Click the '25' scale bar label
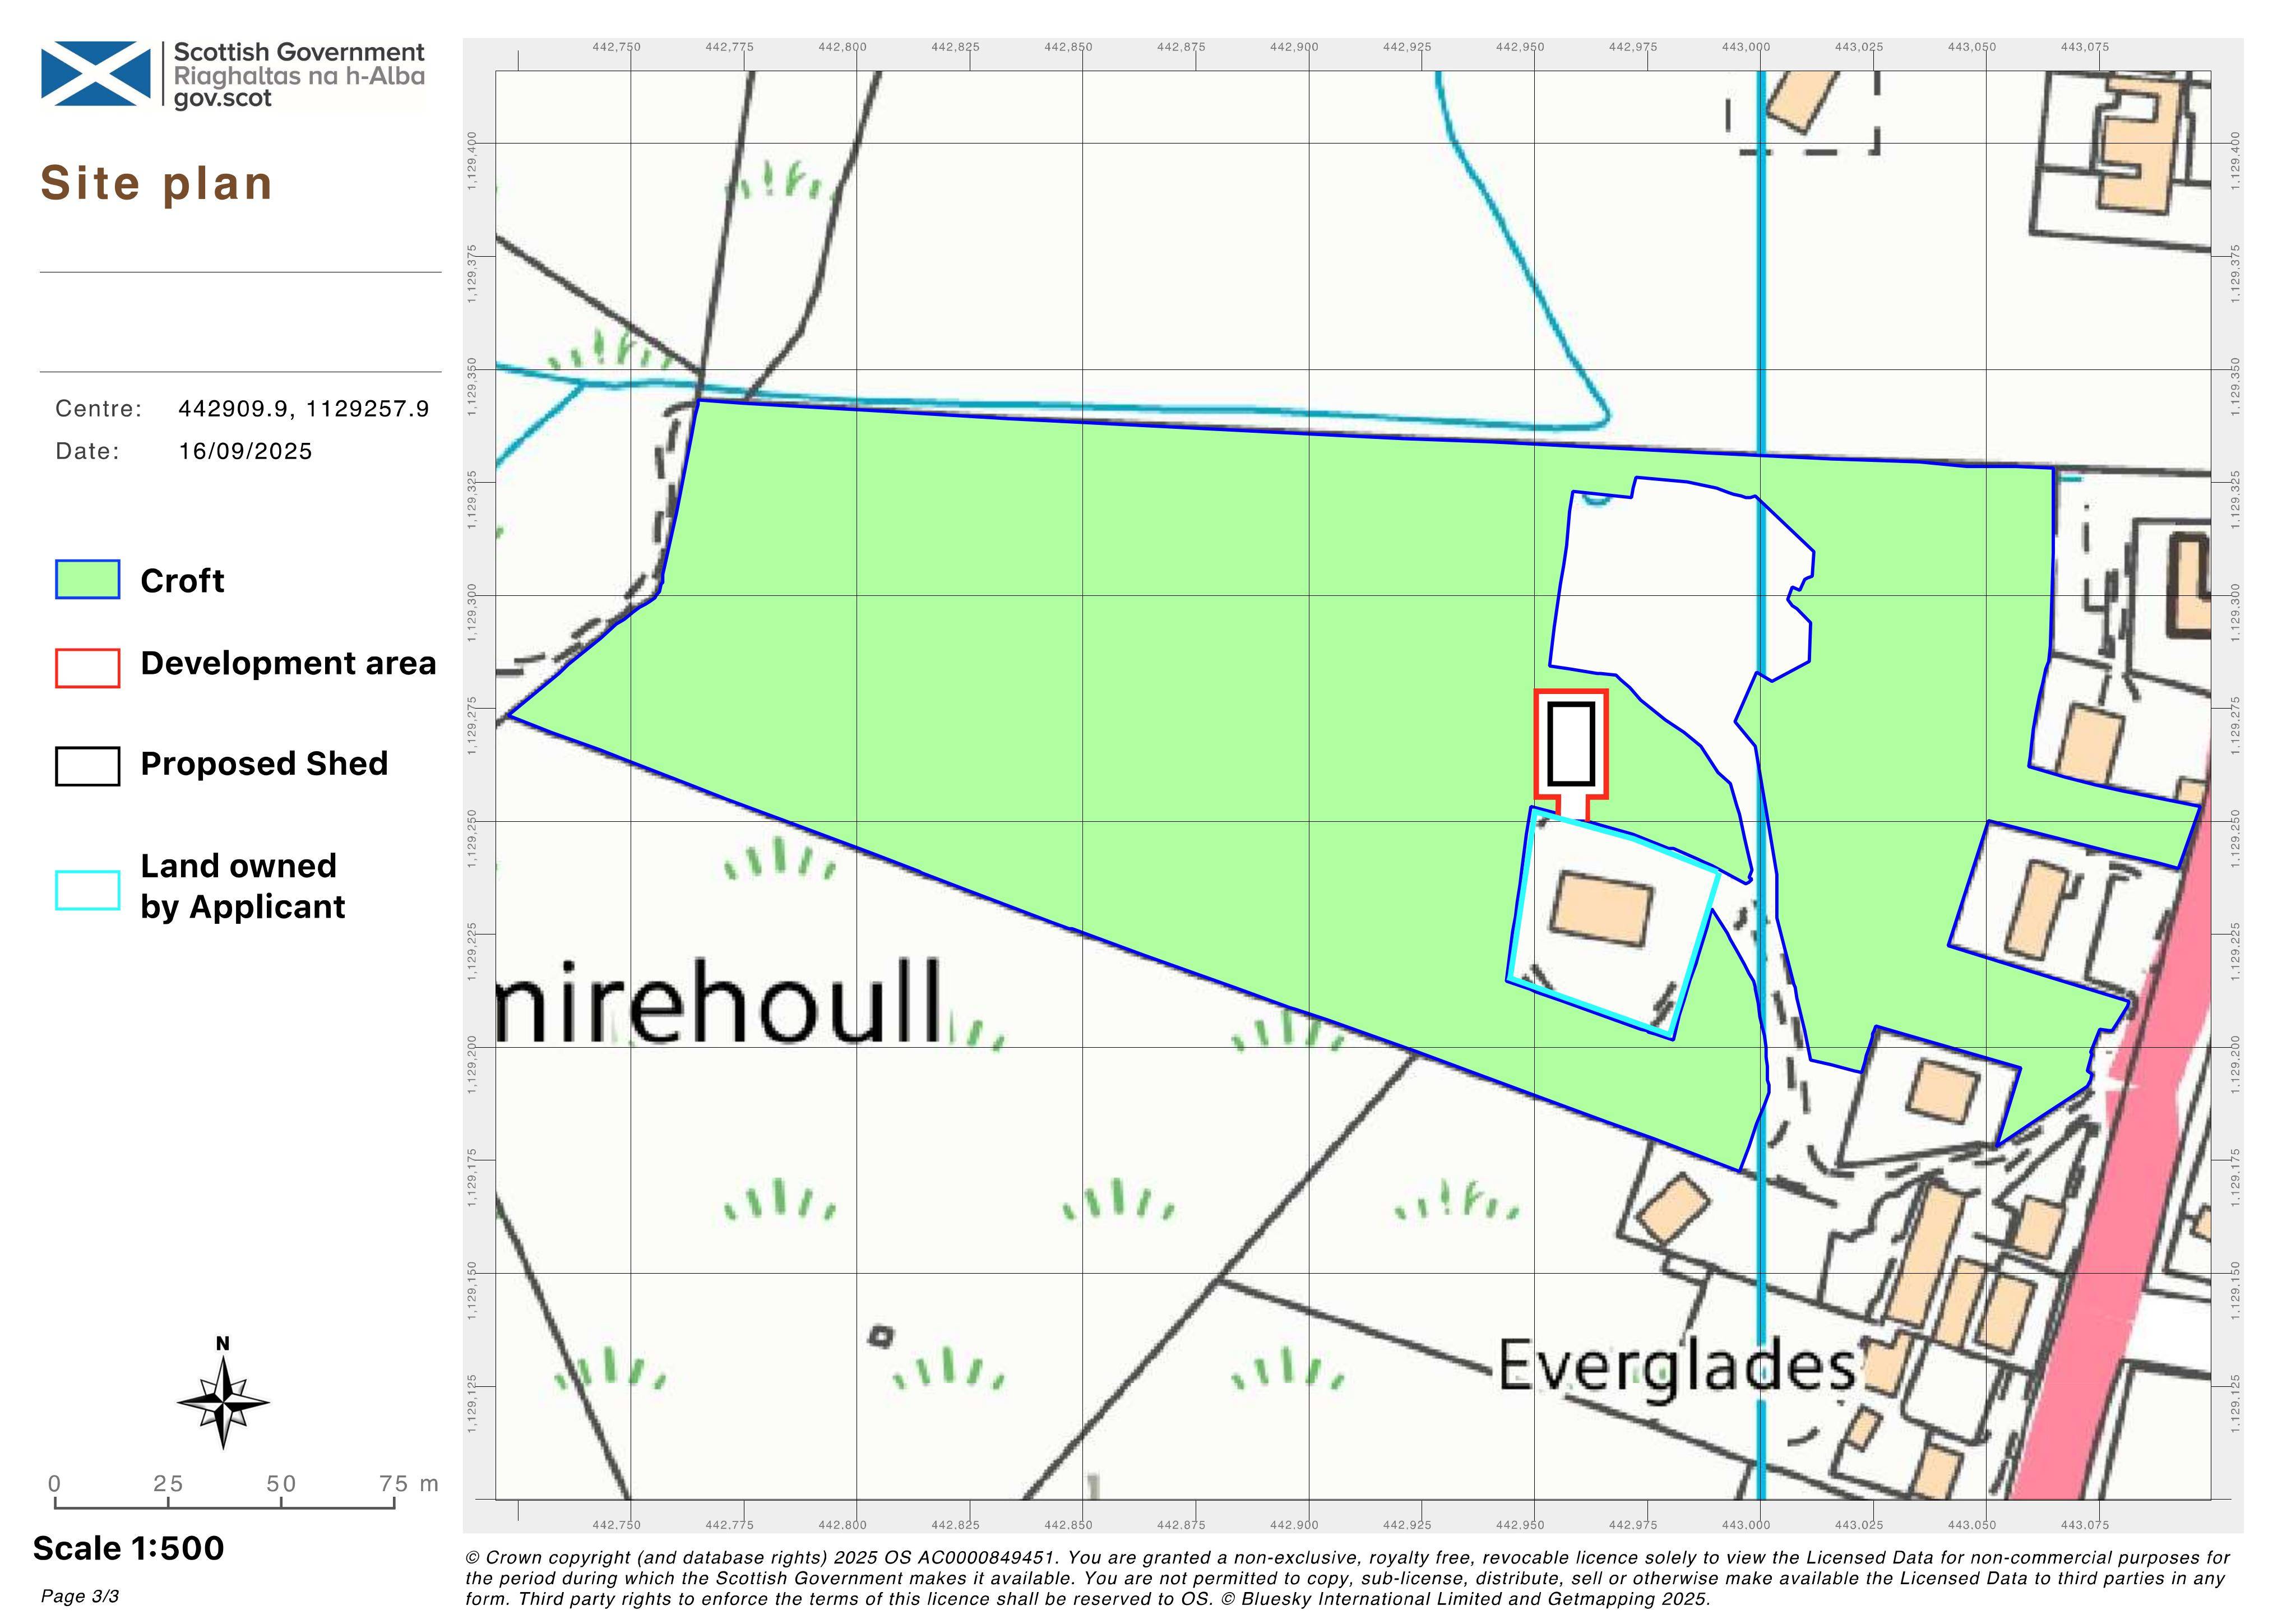The height and width of the screenshot is (1624, 2296). [168, 1484]
